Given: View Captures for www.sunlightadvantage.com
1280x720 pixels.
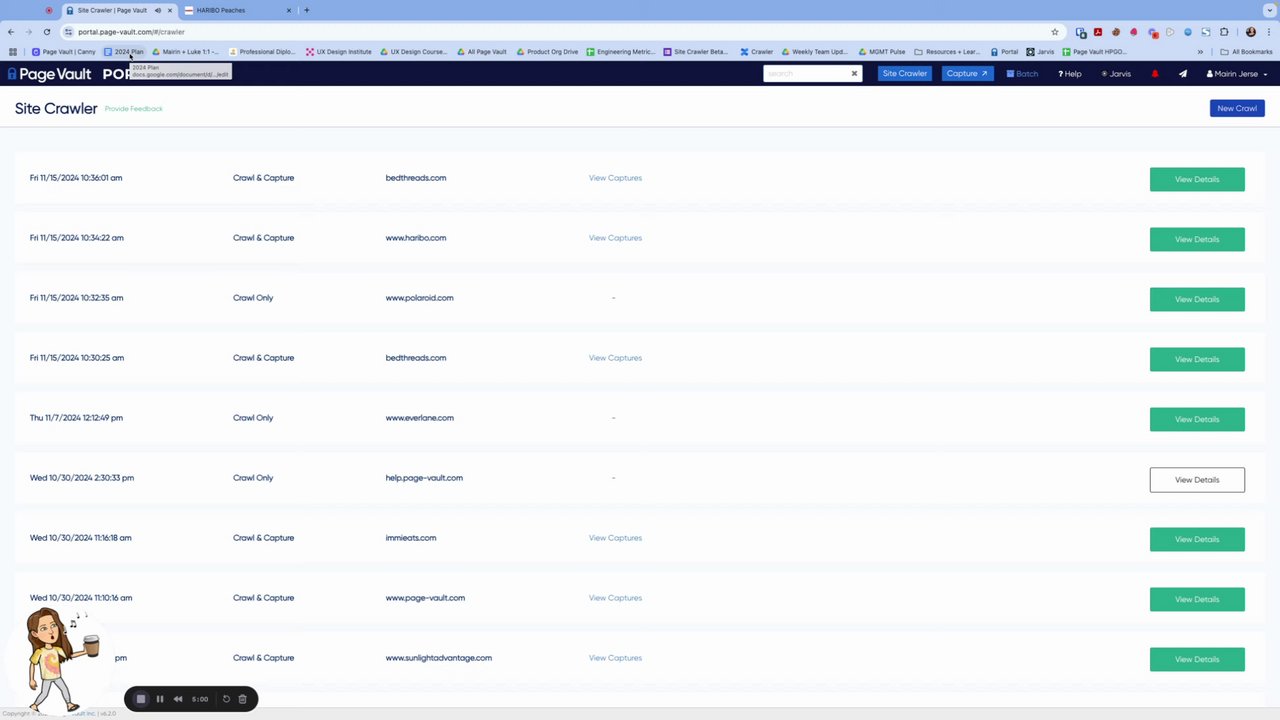Looking at the screenshot, I should point(615,658).
